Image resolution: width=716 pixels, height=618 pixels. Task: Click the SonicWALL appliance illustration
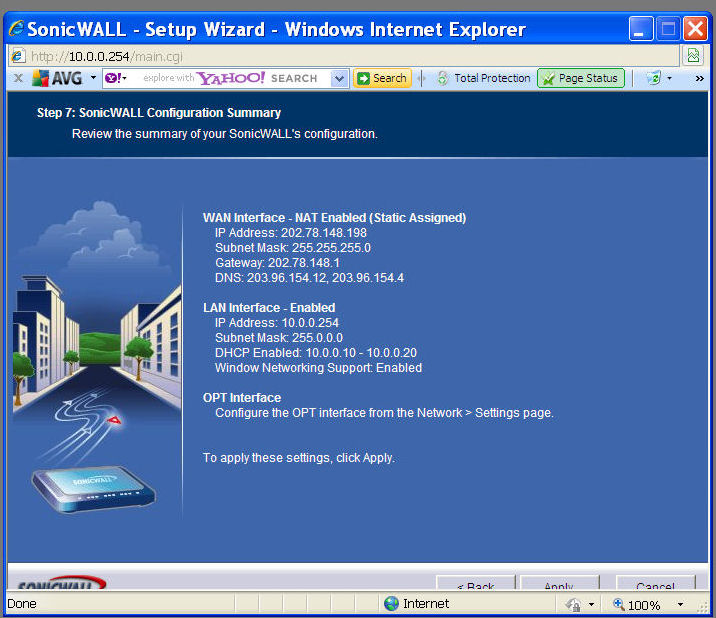point(94,489)
